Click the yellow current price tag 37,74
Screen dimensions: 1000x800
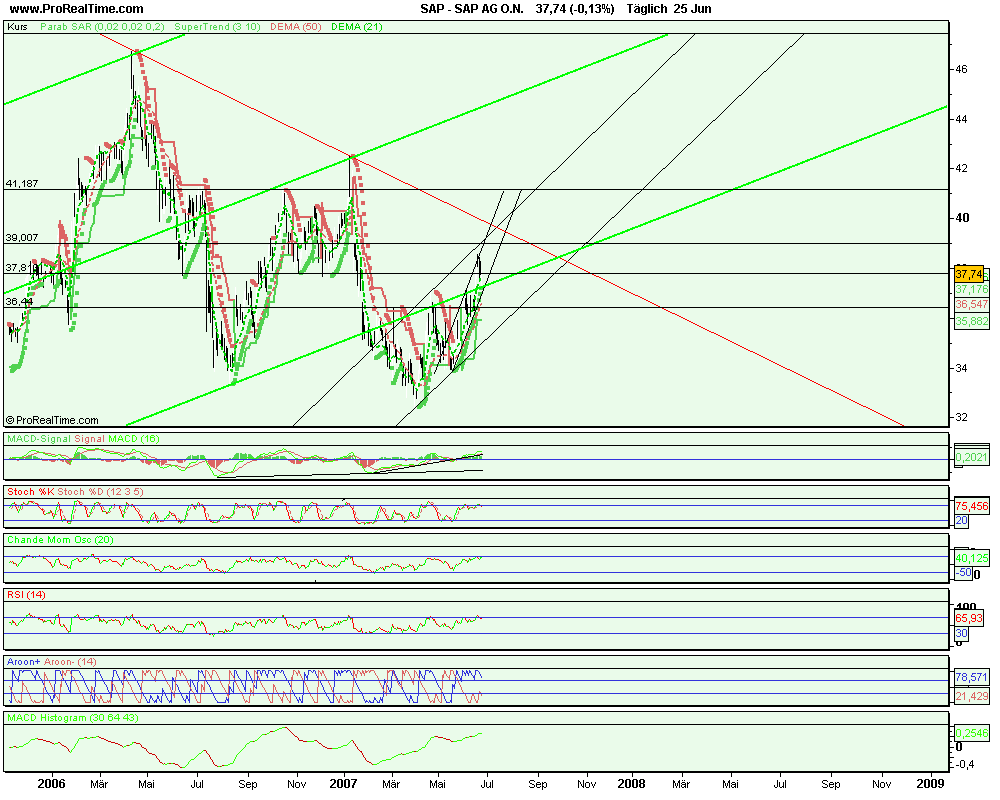point(968,273)
